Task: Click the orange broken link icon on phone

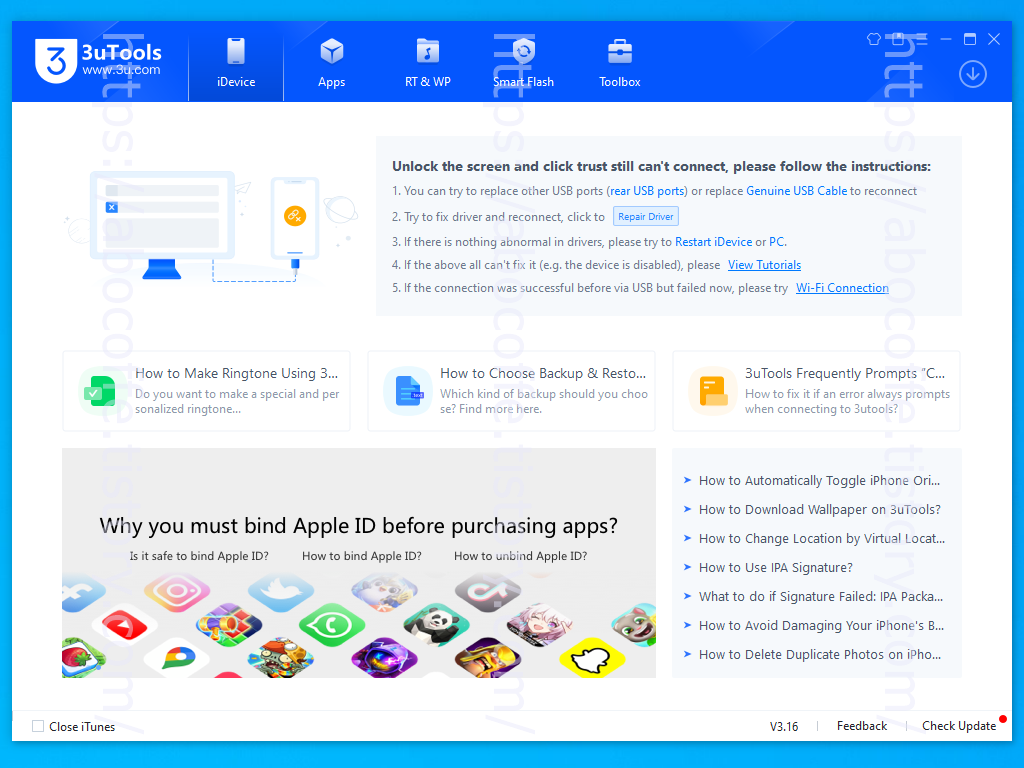Action: click(295, 216)
